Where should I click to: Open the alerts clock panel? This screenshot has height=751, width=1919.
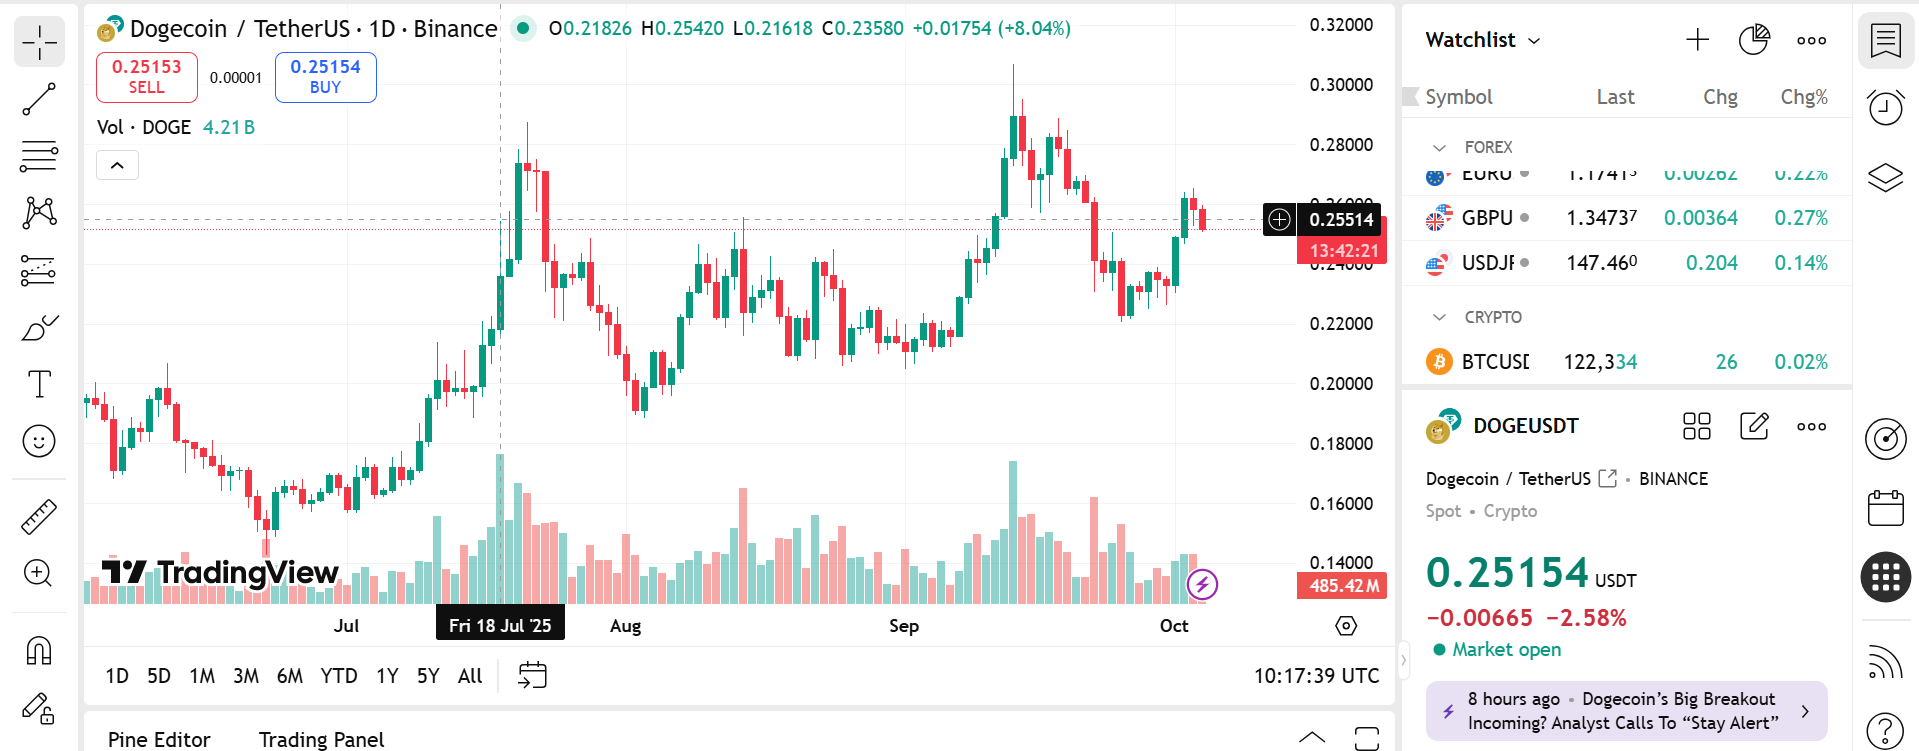point(1885,107)
